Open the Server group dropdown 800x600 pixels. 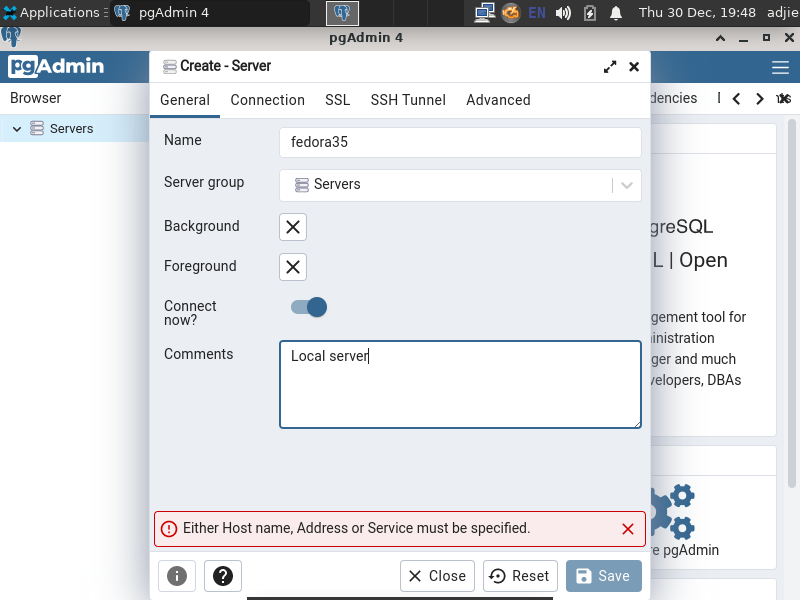click(460, 185)
